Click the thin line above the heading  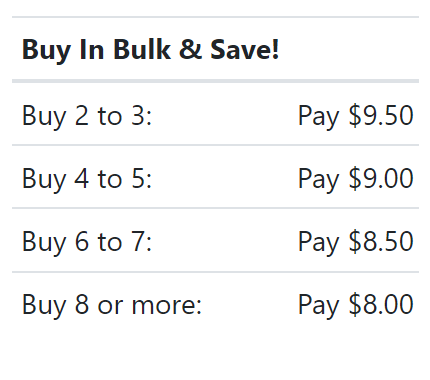pyautogui.click(x=215, y=17)
